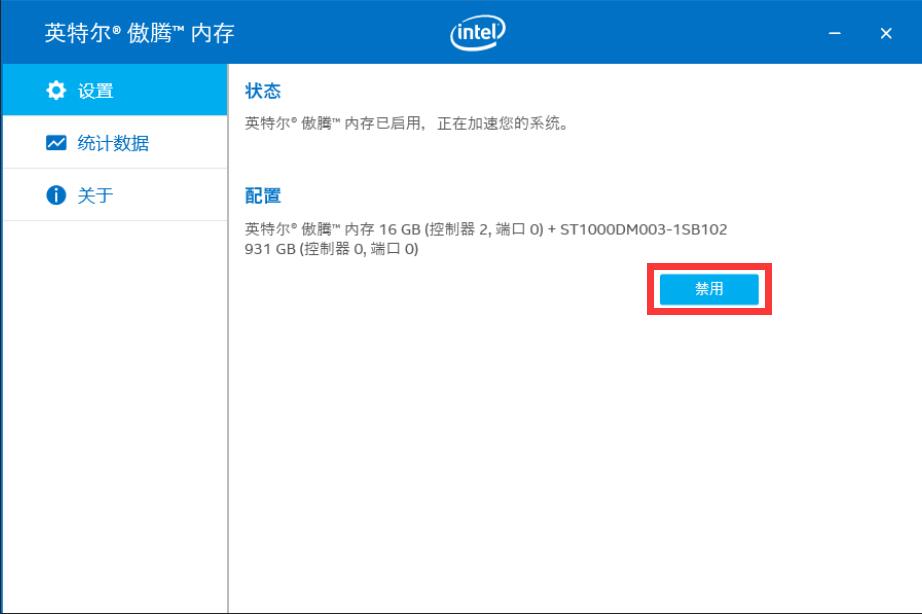922x614 pixels.
Task: Click the 状态 section heading
Action: (x=263, y=91)
